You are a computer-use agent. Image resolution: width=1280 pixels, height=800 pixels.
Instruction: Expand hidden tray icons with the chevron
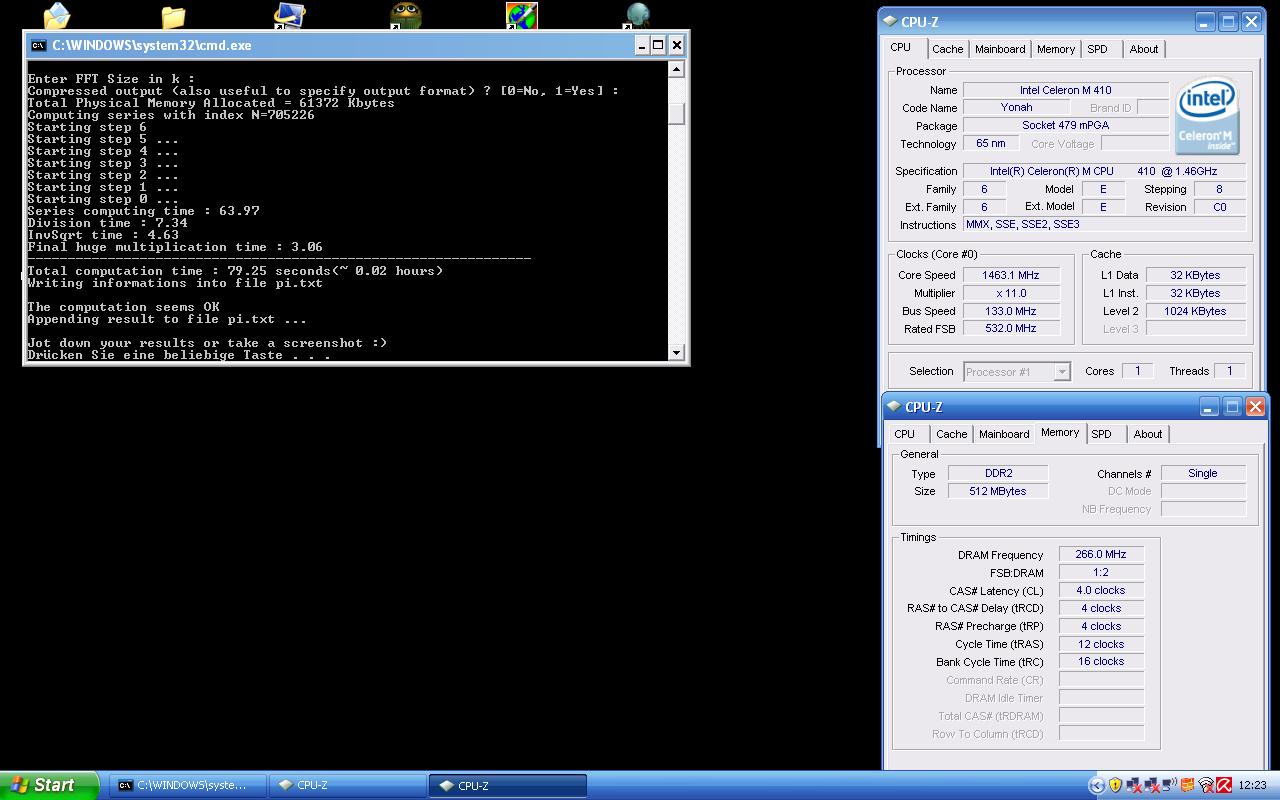click(1096, 786)
